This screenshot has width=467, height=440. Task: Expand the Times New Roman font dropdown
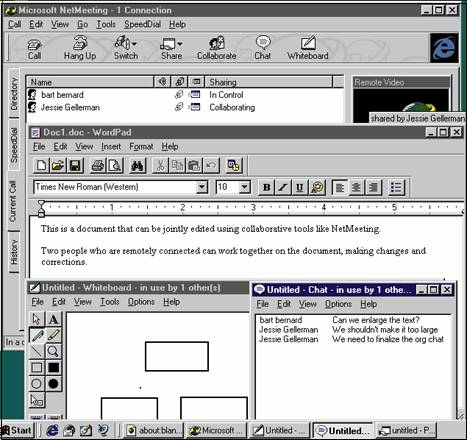(x=202, y=187)
